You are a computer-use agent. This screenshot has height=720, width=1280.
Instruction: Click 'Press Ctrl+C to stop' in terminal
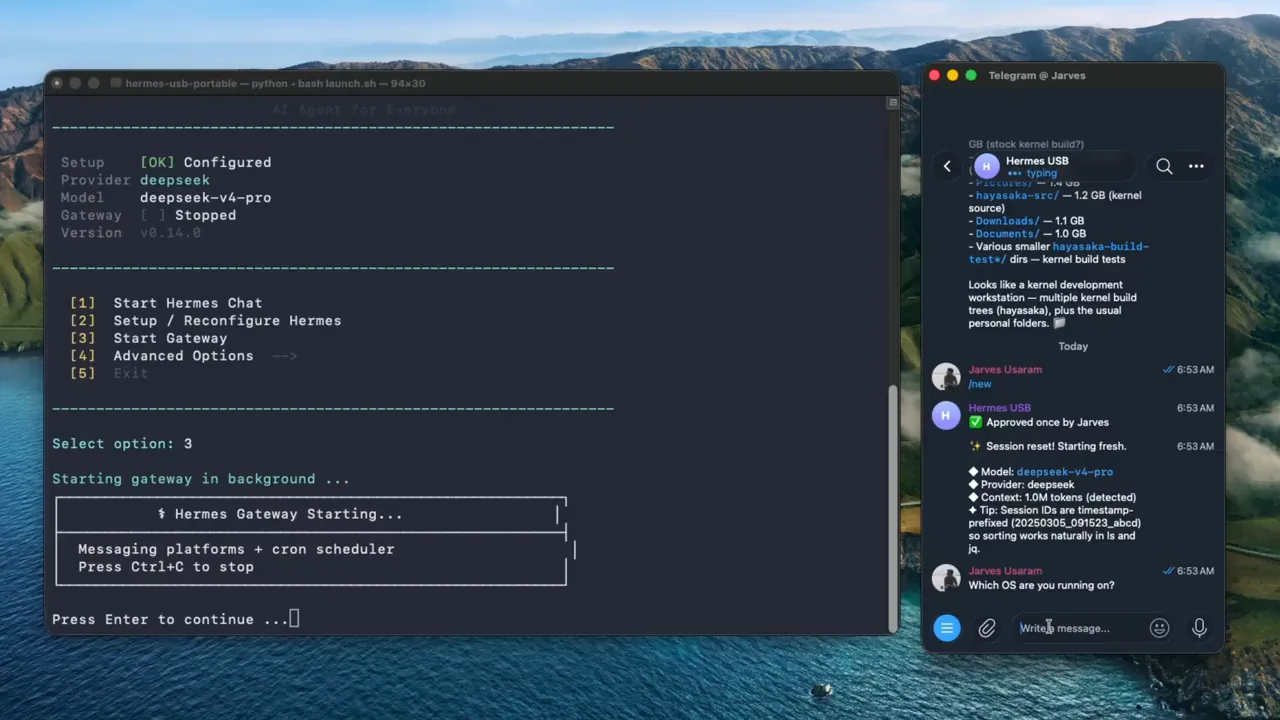[166, 567]
